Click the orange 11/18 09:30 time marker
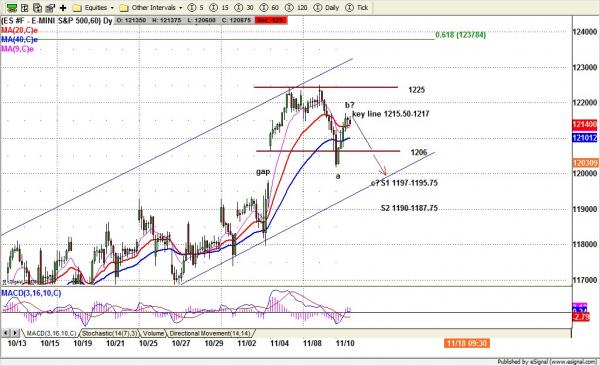Image resolution: width=600 pixels, height=366 pixels. click(466, 343)
